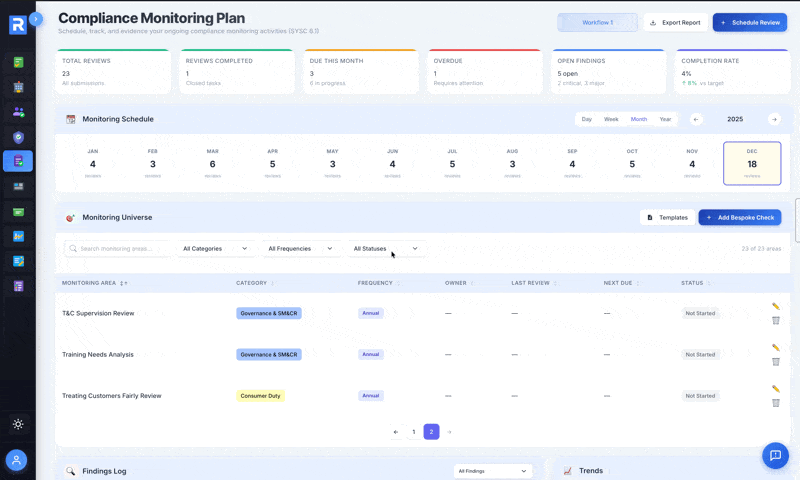Image resolution: width=800 pixels, height=480 pixels.
Task: Open the notes pencil sidebar icon
Action: [x=18, y=261]
